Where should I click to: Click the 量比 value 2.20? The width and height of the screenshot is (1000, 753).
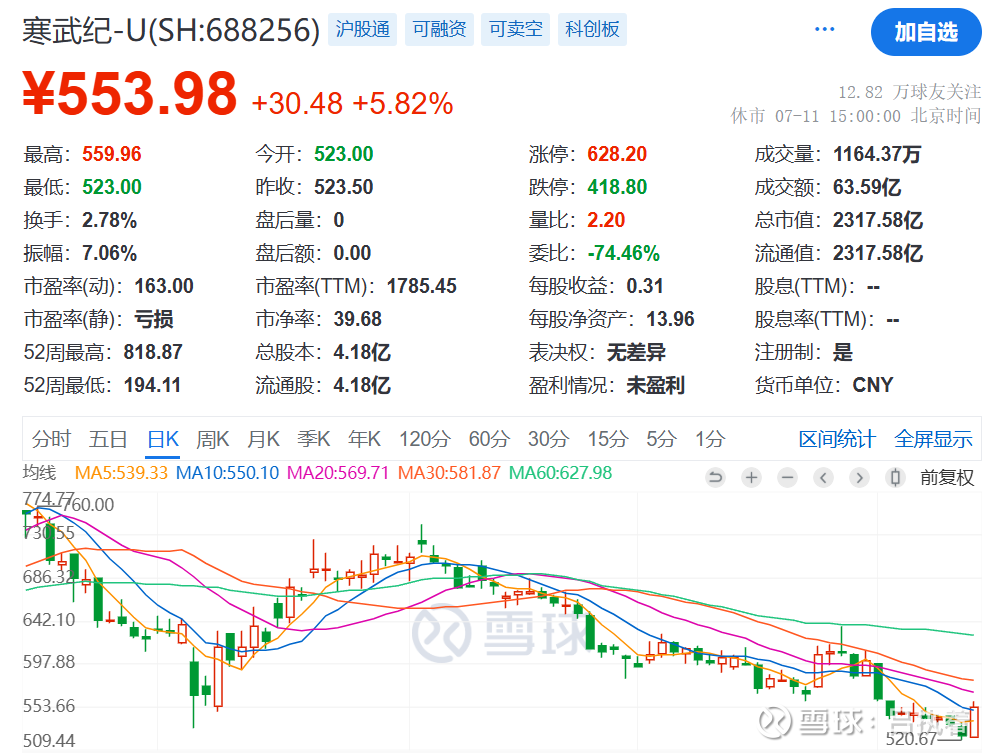pyautogui.click(x=606, y=220)
